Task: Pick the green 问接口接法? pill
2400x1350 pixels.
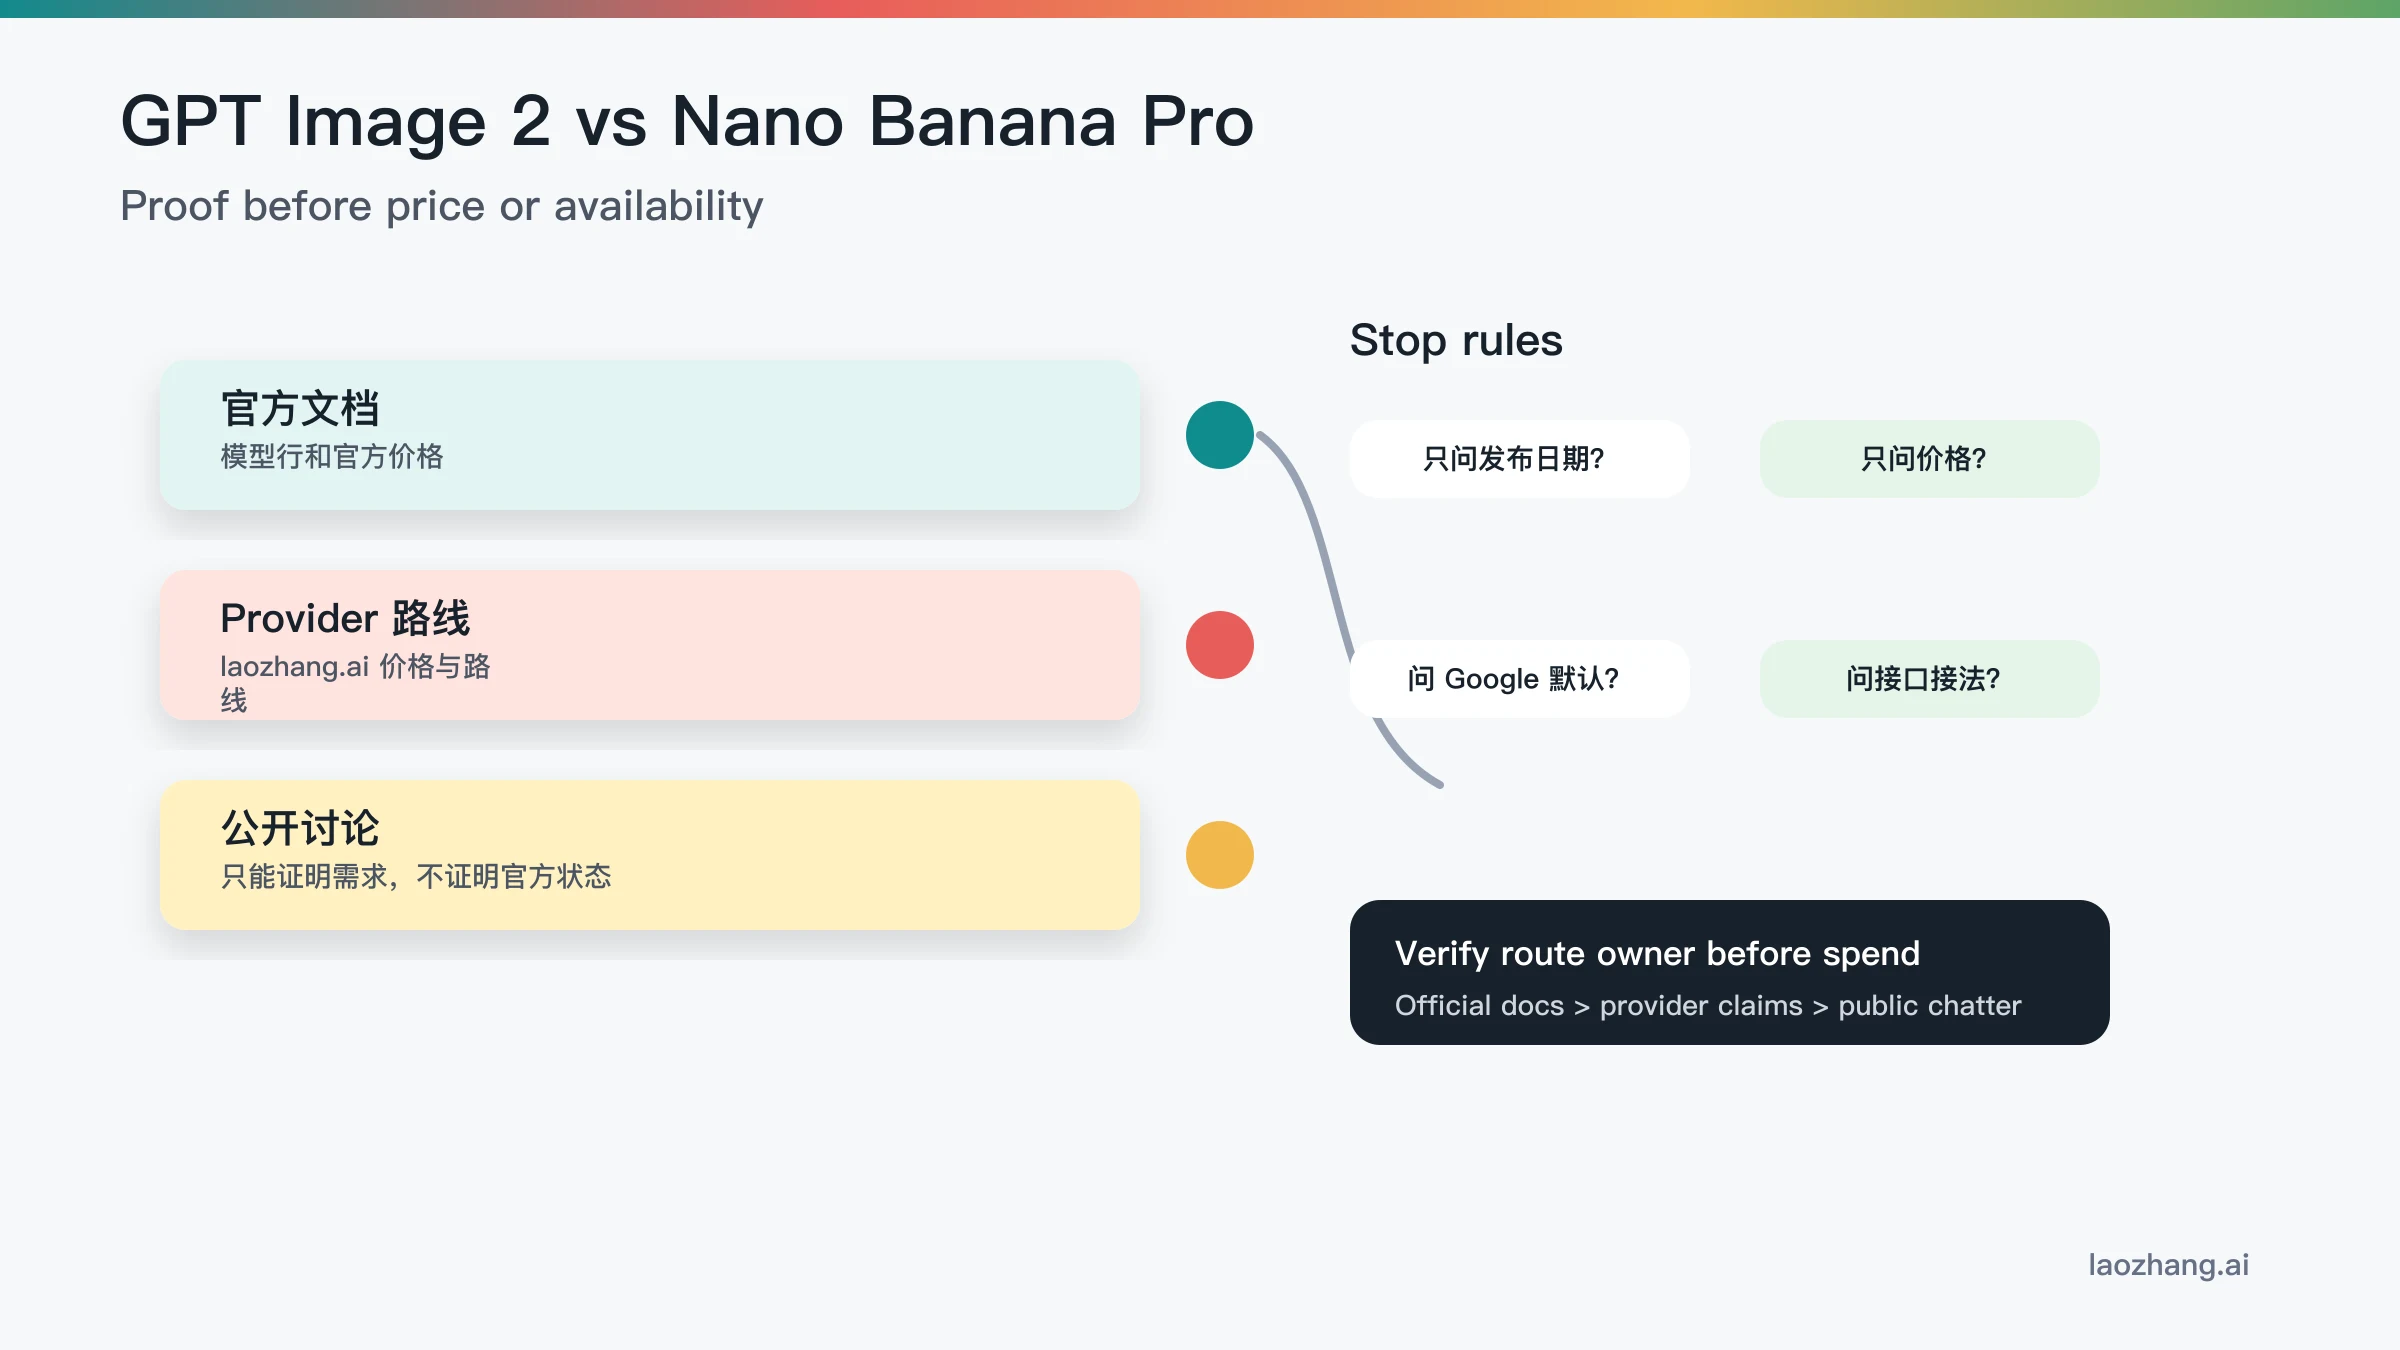Action: [x=1929, y=679]
